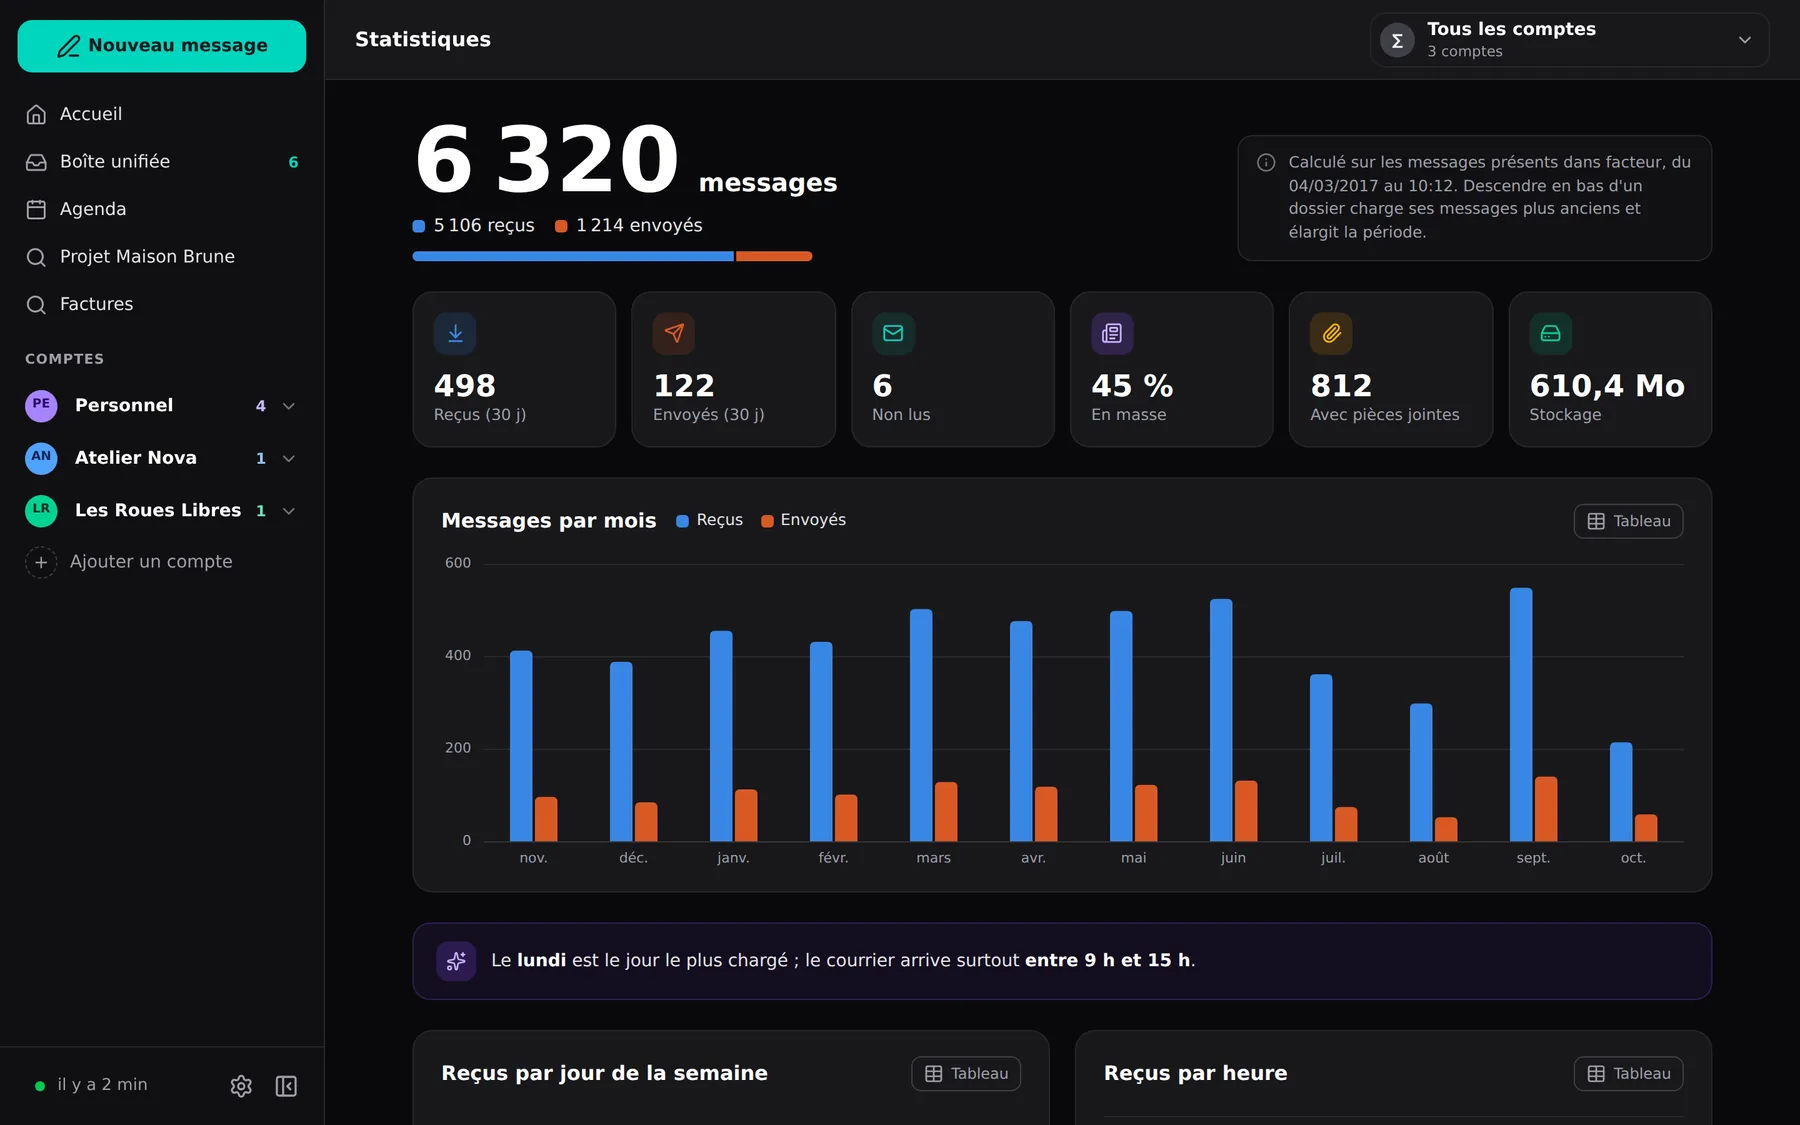The image size is (1800, 1125).
Task: Expand the Atelier Nova account chevron
Action: click(x=289, y=458)
